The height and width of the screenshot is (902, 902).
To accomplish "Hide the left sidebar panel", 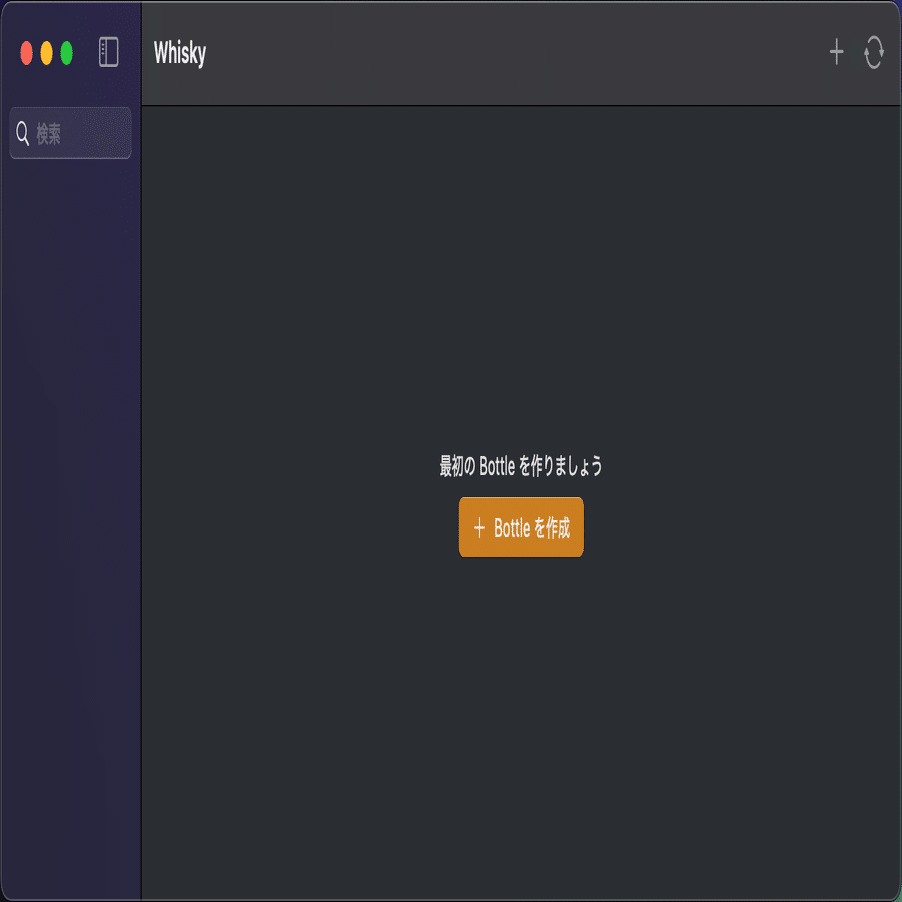I will pos(109,52).
